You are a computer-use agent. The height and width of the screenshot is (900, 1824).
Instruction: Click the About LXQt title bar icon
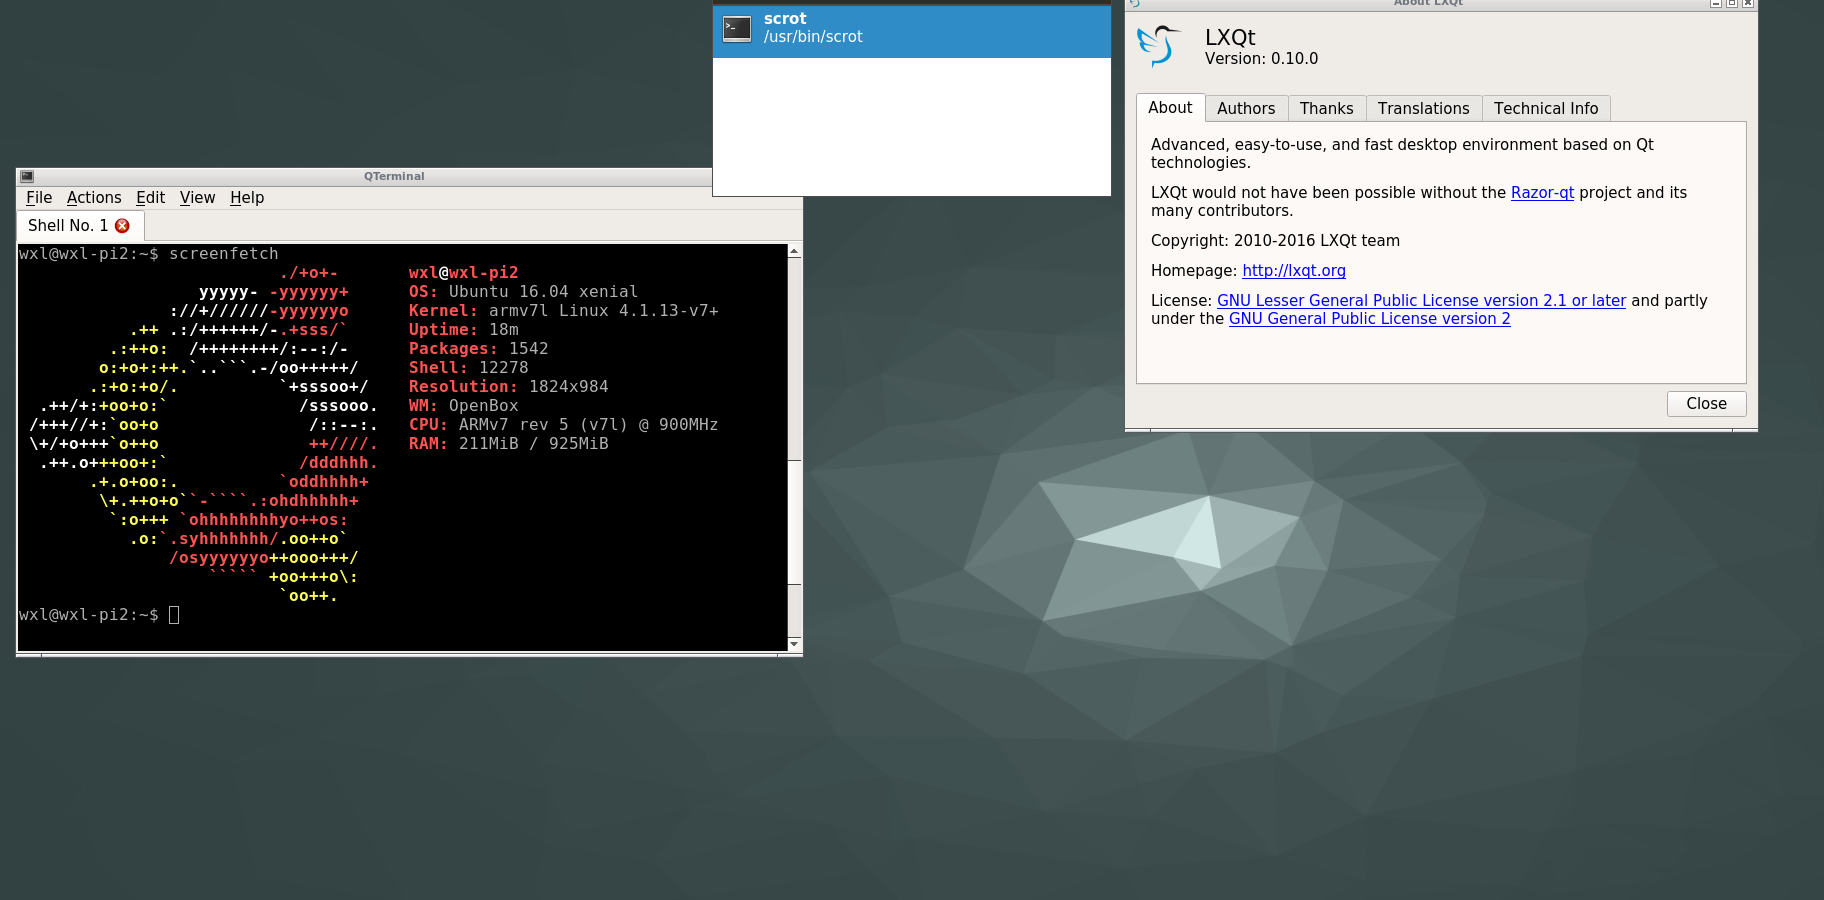click(1134, 4)
